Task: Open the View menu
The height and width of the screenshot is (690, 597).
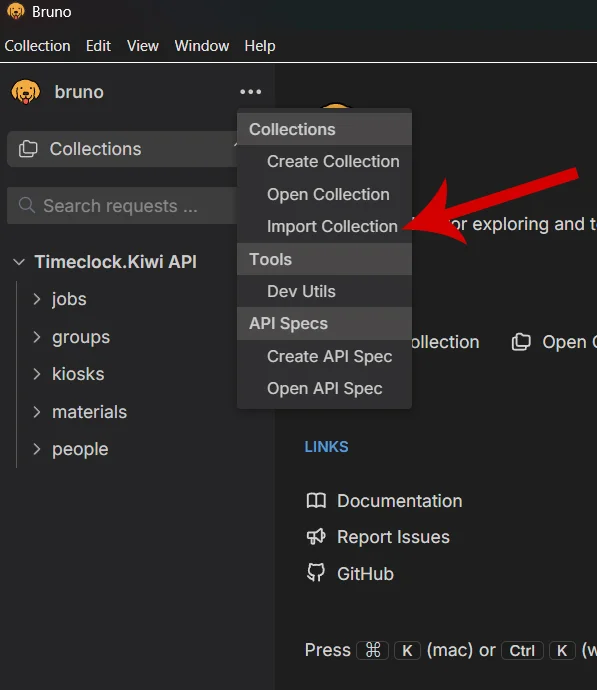Action: (143, 46)
